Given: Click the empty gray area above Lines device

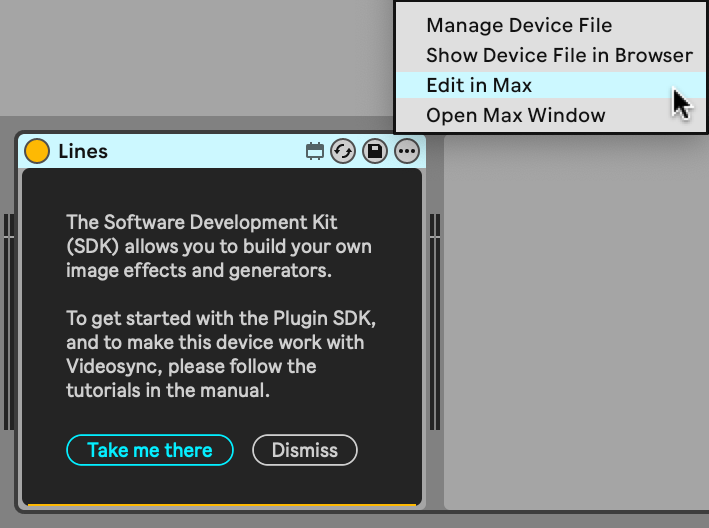Looking at the screenshot, I should [x=200, y=60].
